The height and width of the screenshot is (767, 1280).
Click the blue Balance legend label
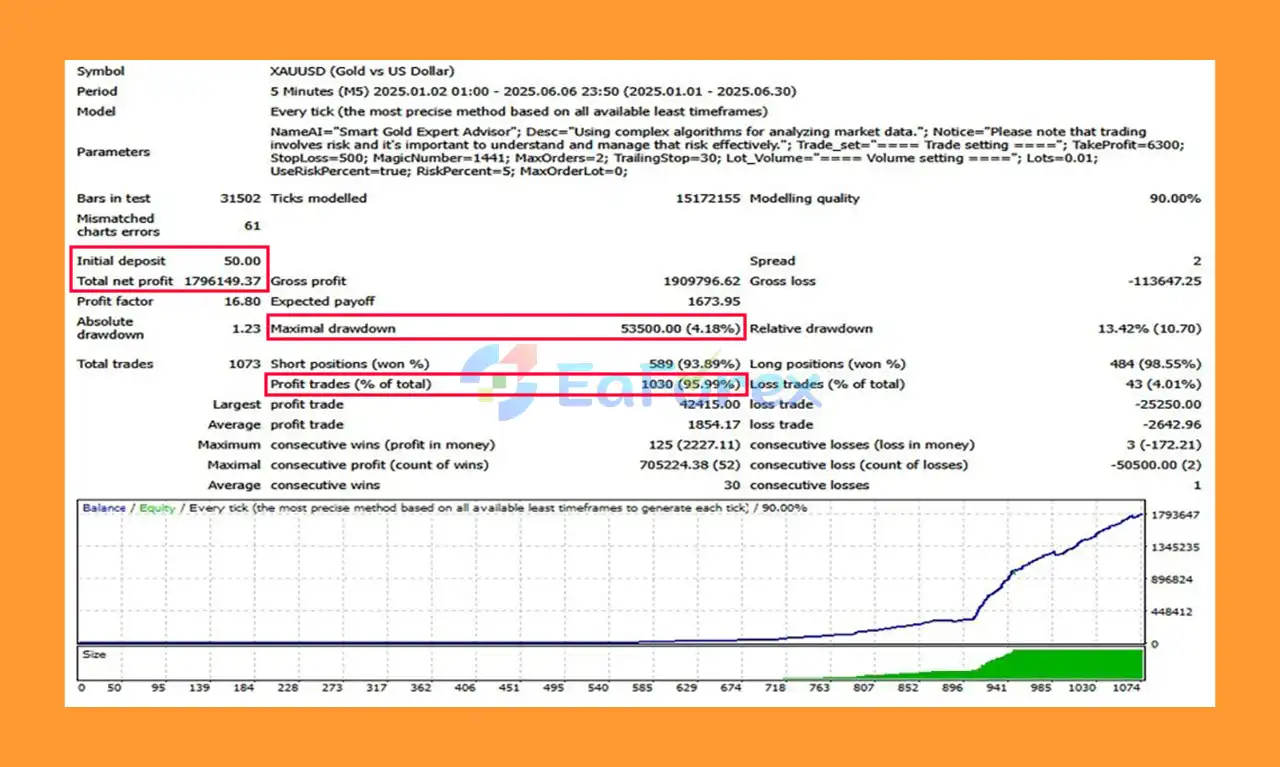104,508
